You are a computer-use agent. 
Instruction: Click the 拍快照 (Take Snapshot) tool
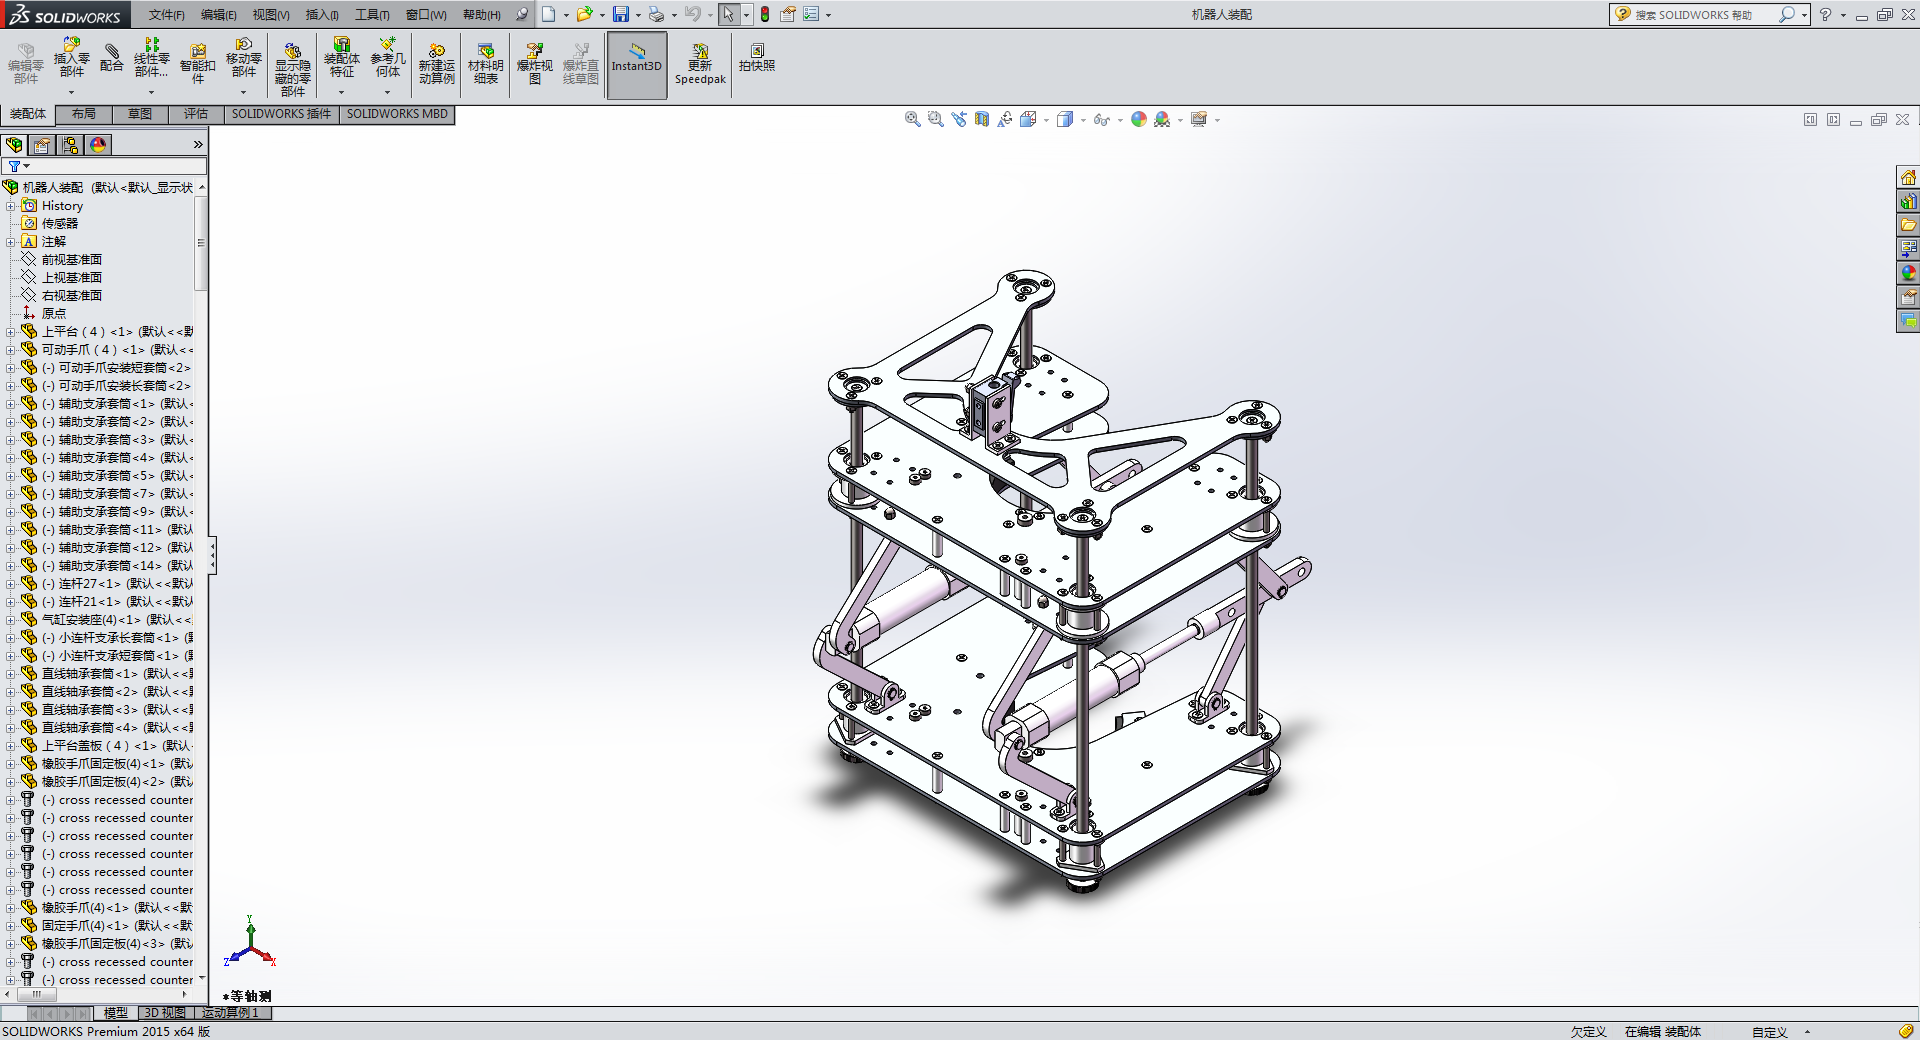point(757,58)
